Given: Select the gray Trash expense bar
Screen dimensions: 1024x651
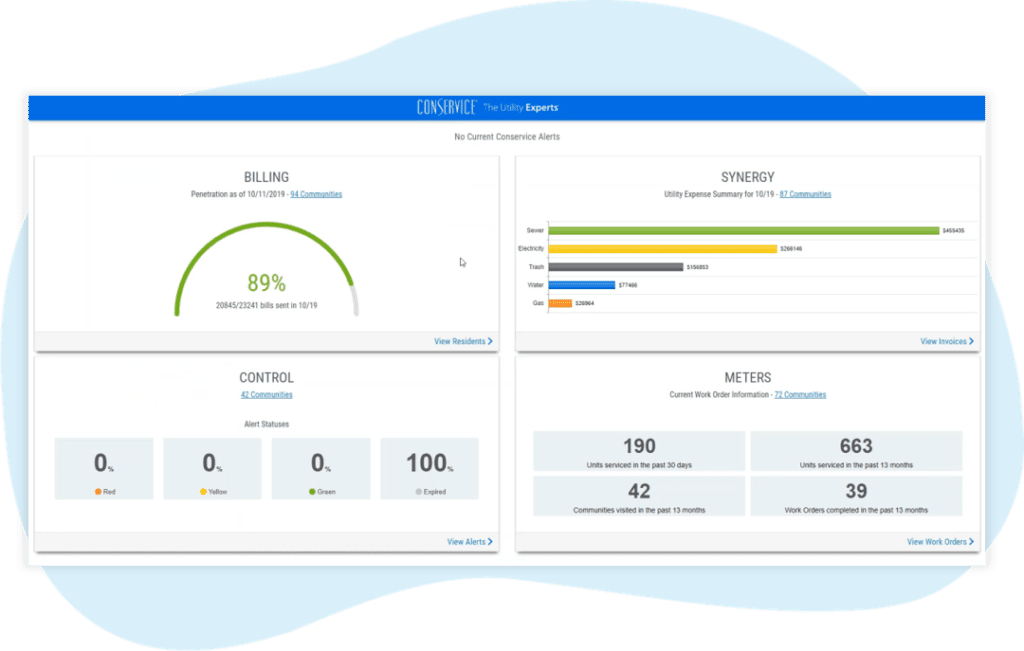Looking at the screenshot, I should pos(615,267).
